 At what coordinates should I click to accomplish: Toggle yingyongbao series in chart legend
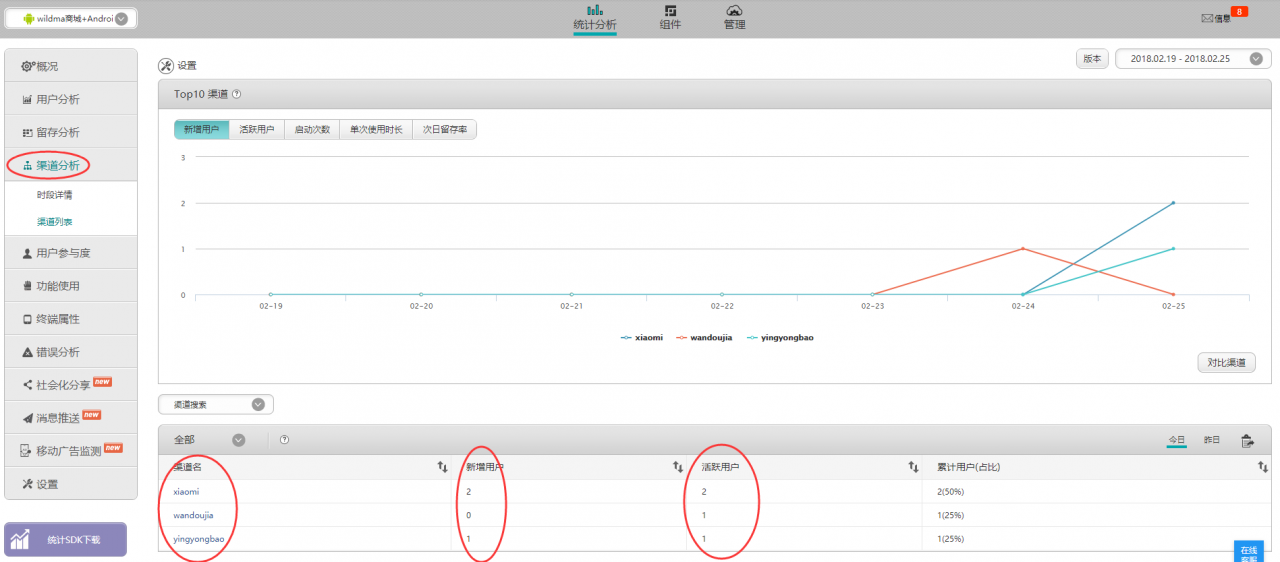(x=779, y=338)
